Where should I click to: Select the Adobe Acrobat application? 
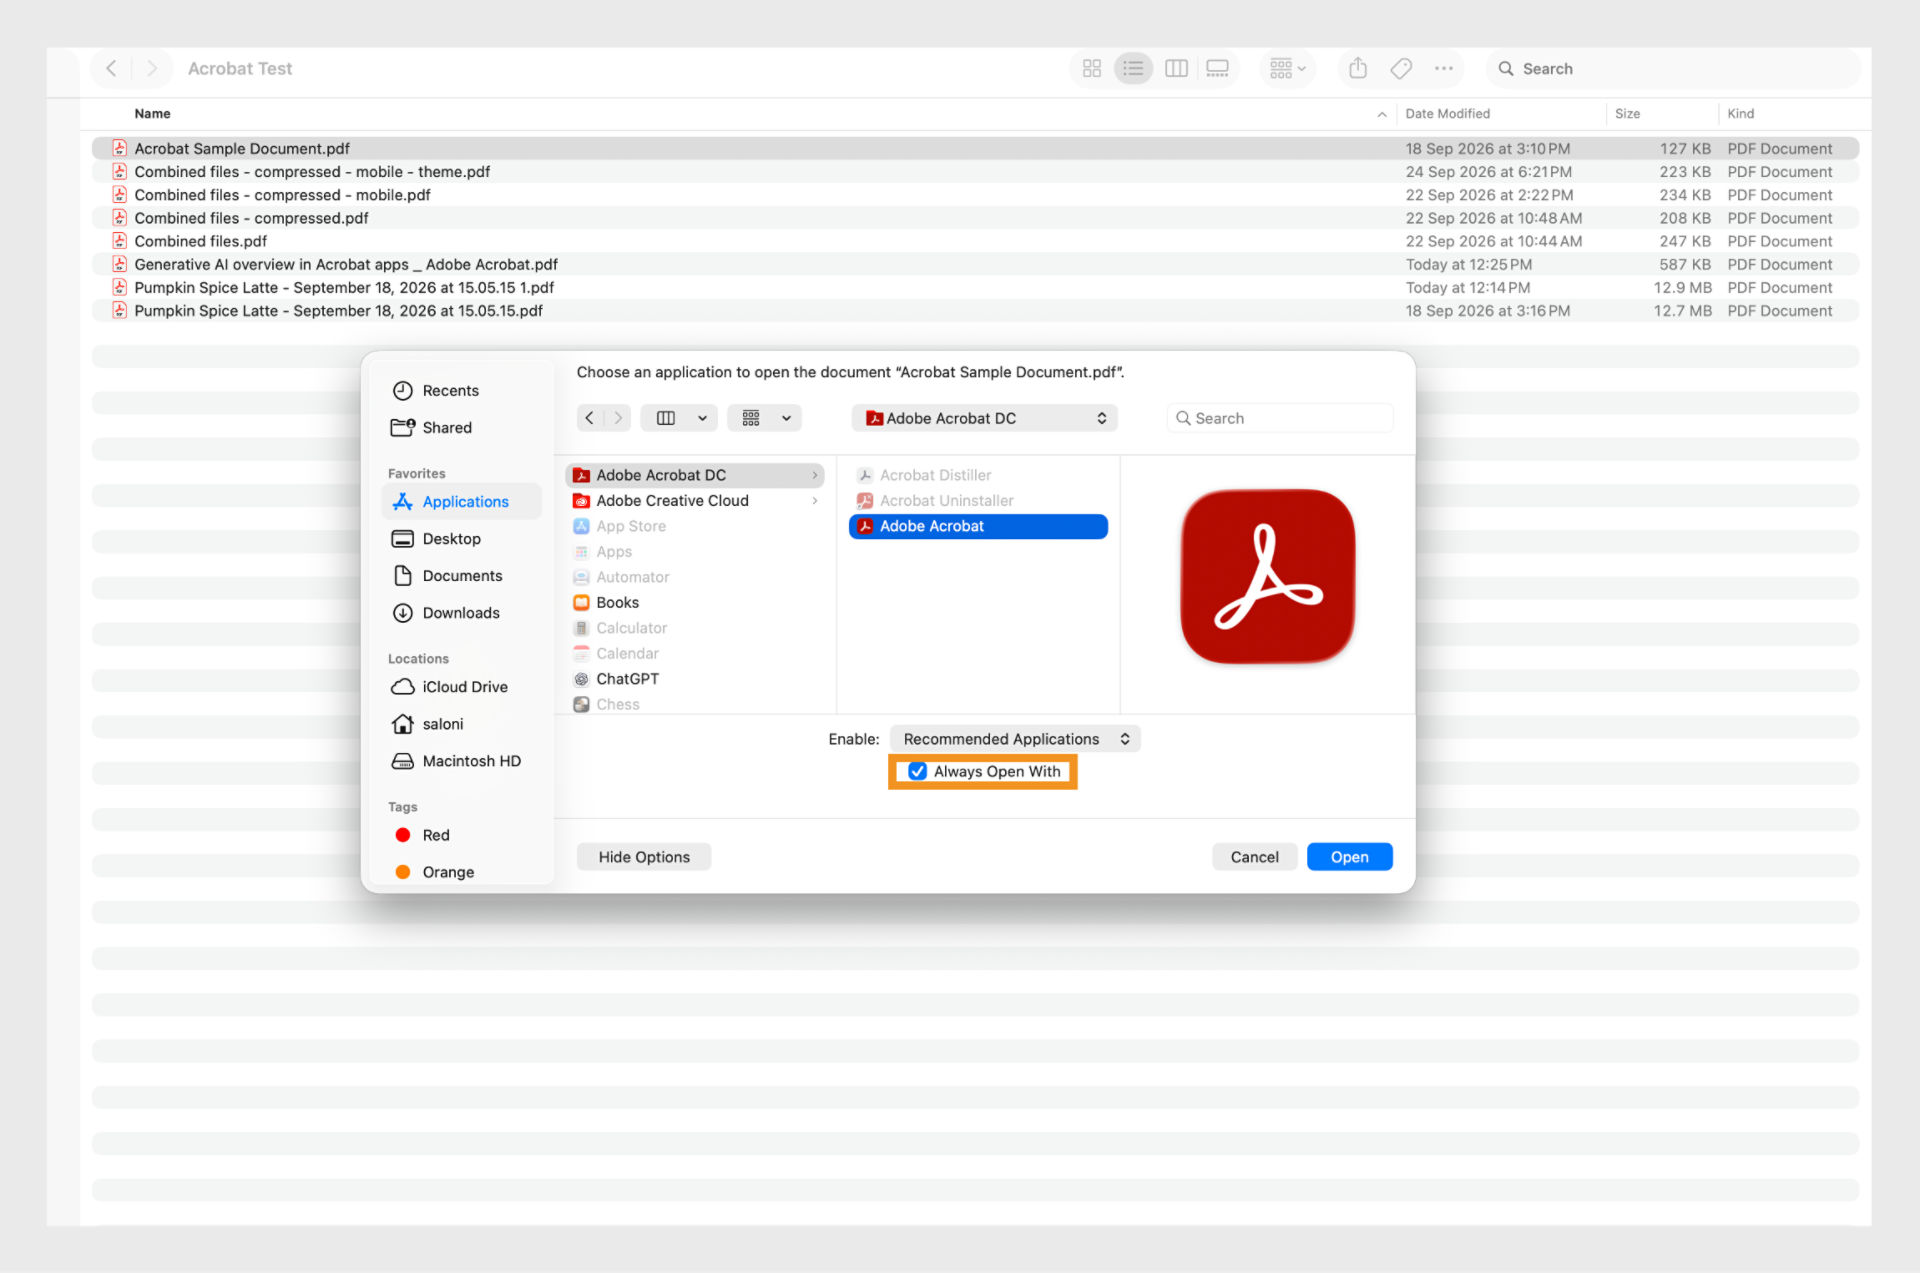point(978,526)
